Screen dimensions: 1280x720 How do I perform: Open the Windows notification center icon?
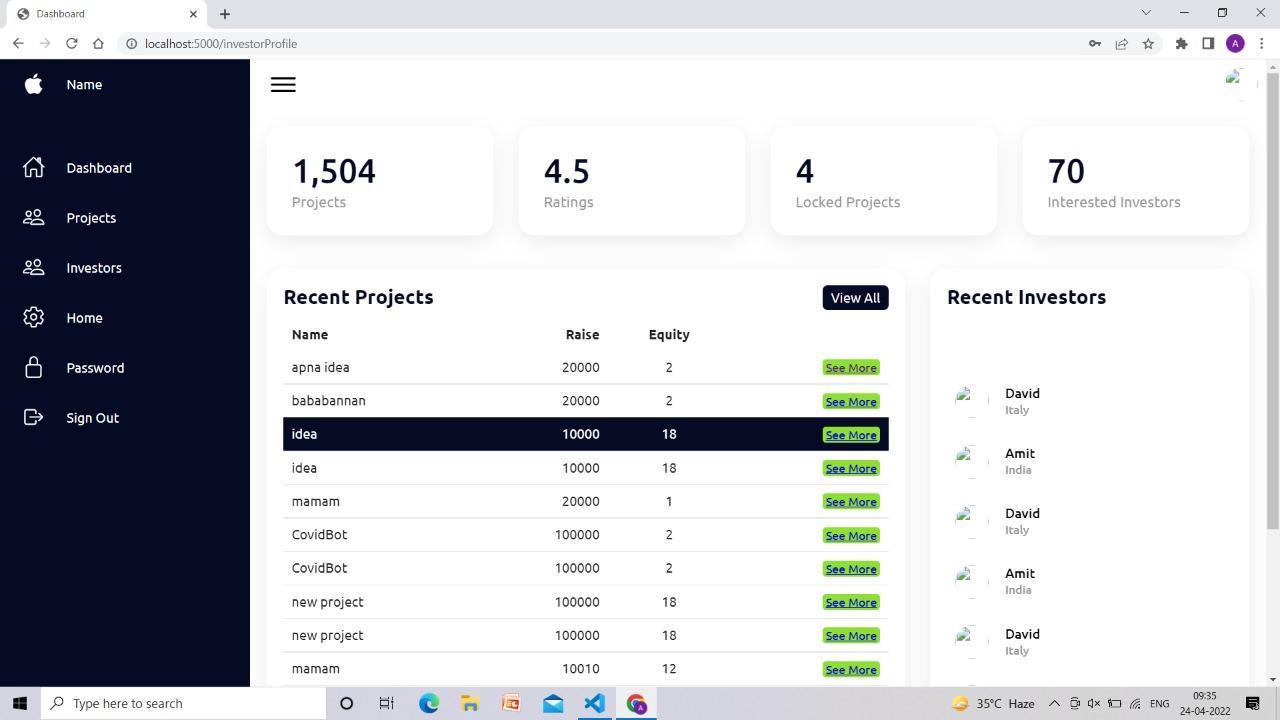[x=1253, y=703]
